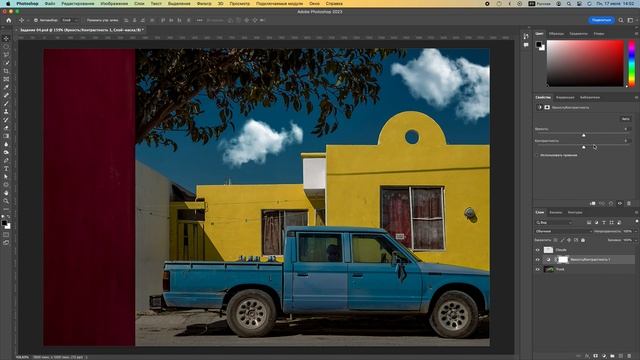The image size is (640, 360).
Task: Hide the Яркость/Контрастность 1 layer eye
Action: click(x=538, y=260)
